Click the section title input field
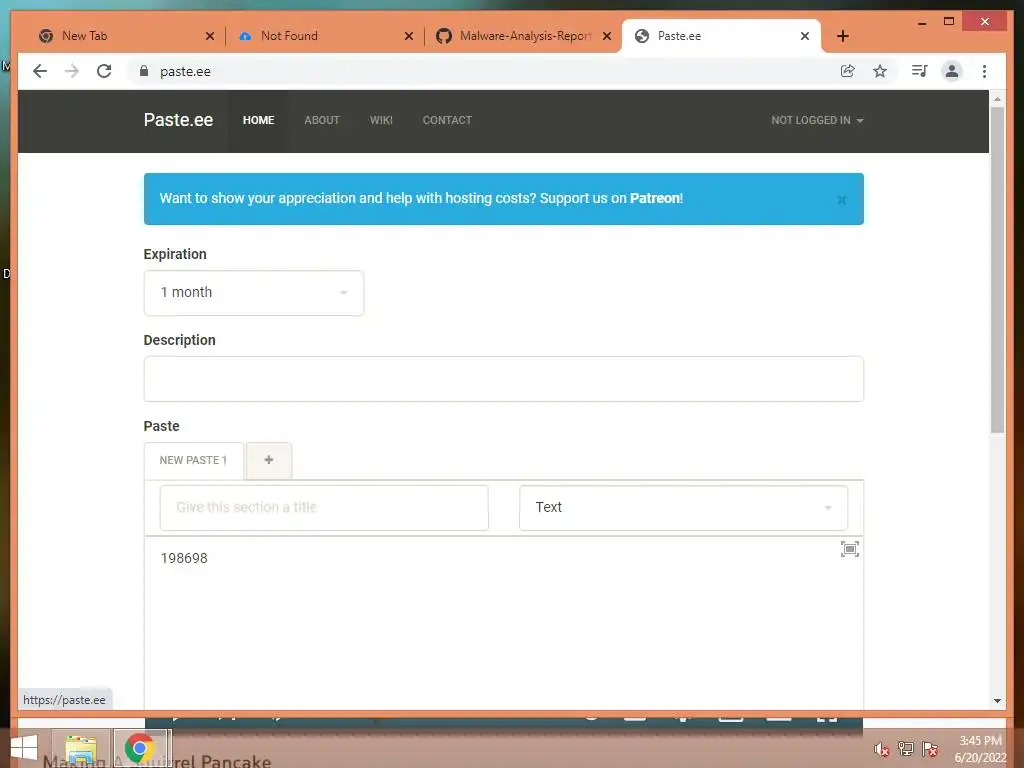This screenshot has width=1024, height=768. (324, 507)
